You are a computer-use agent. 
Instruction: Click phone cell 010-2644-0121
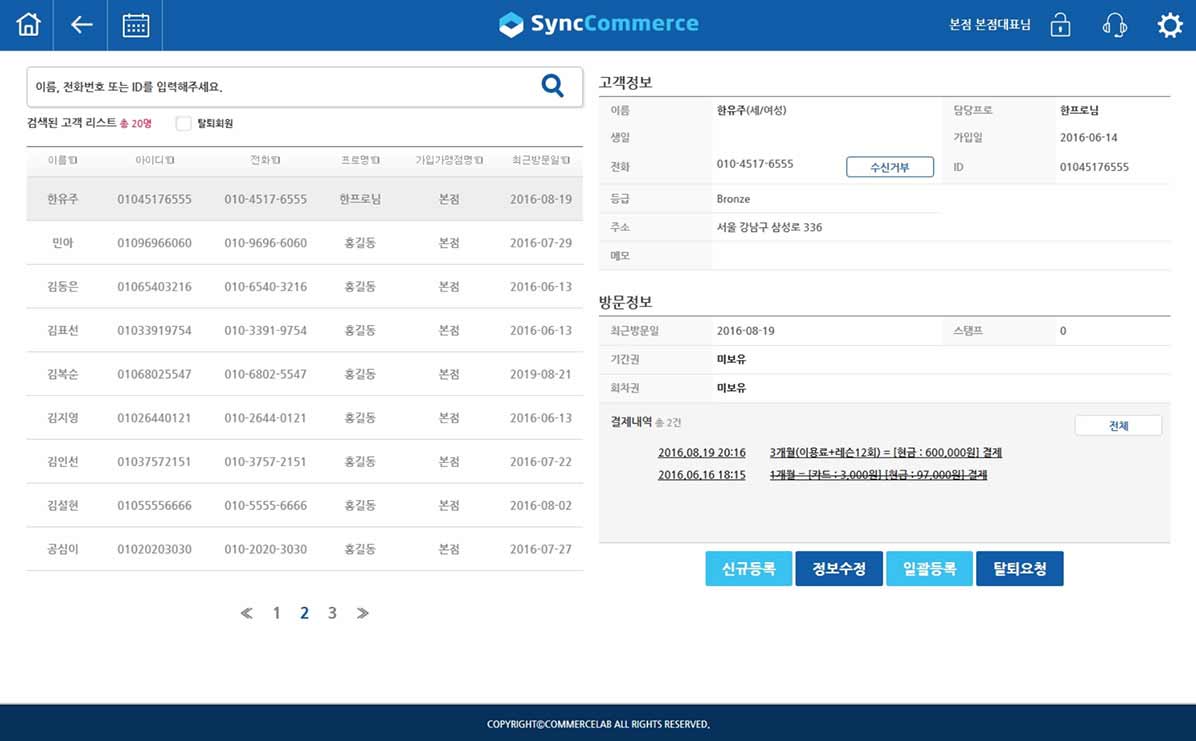(x=265, y=418)
